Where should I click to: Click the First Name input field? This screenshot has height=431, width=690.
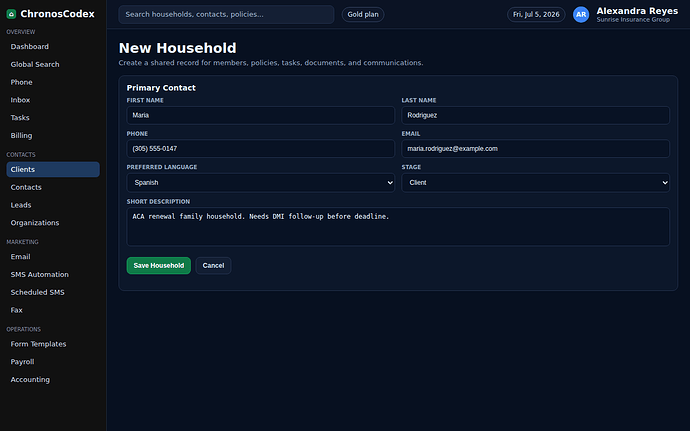261,115
